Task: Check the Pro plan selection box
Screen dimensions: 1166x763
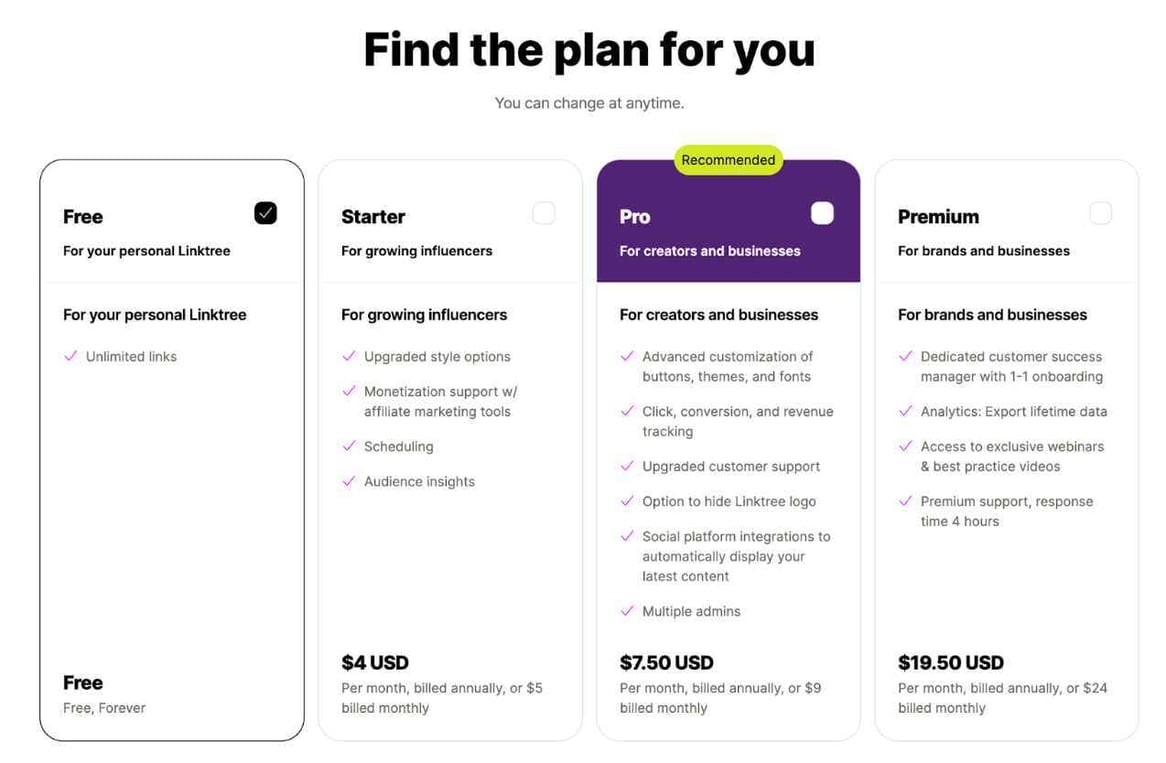Action: [822, 212]
